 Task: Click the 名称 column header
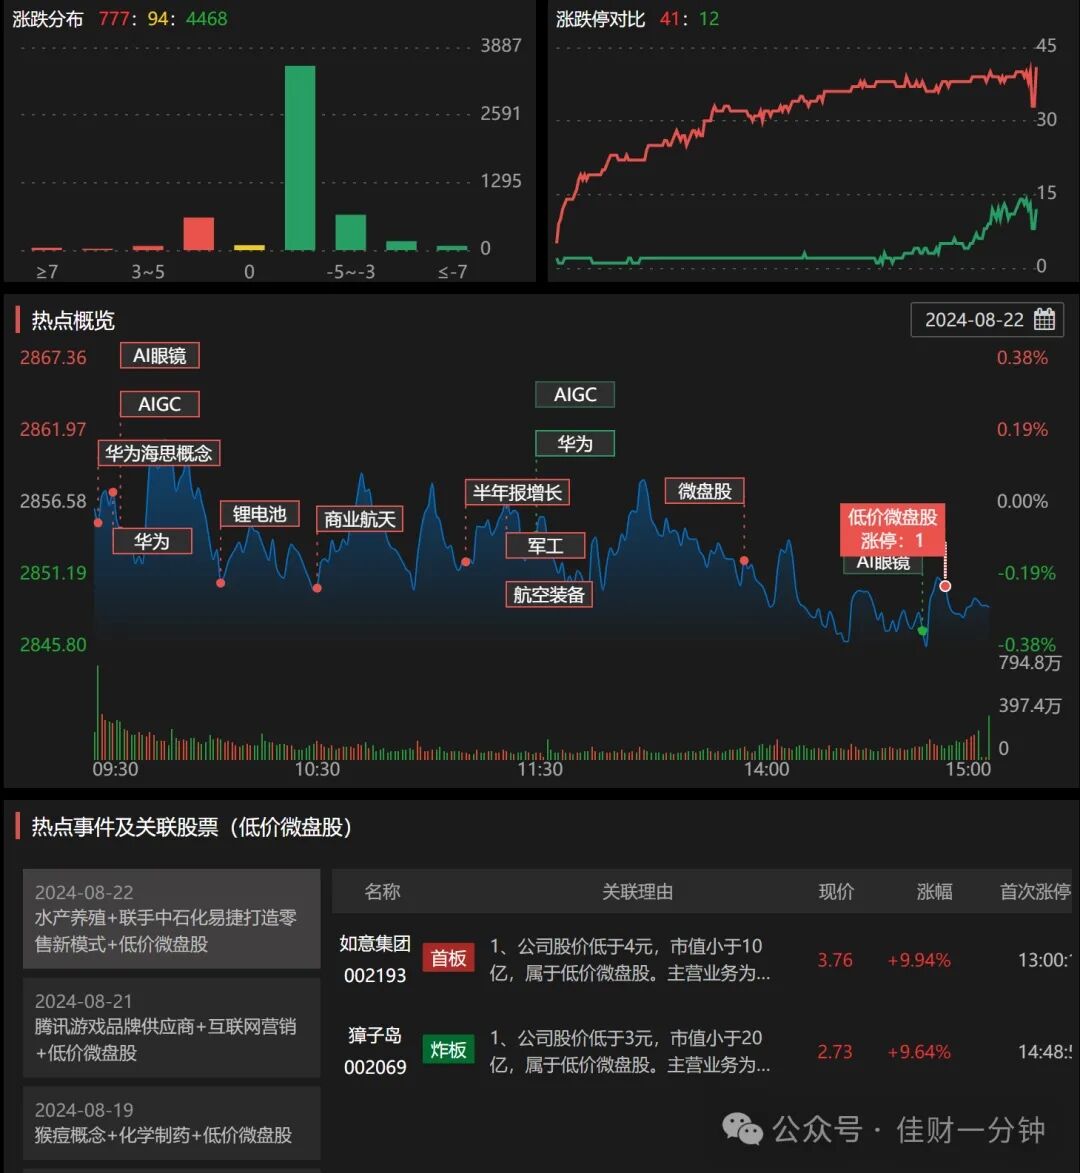tap(382, 891)
